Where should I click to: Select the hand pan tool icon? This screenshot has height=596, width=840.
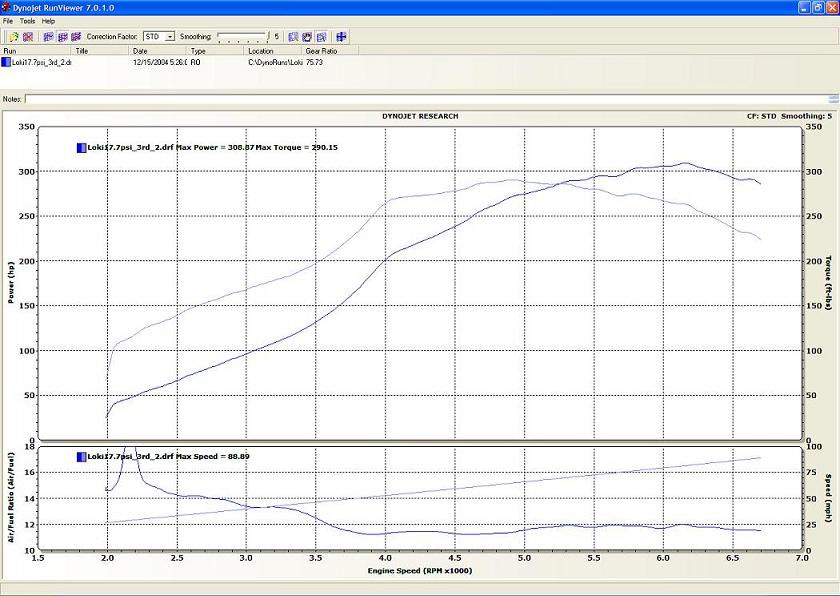click(308, 36)
